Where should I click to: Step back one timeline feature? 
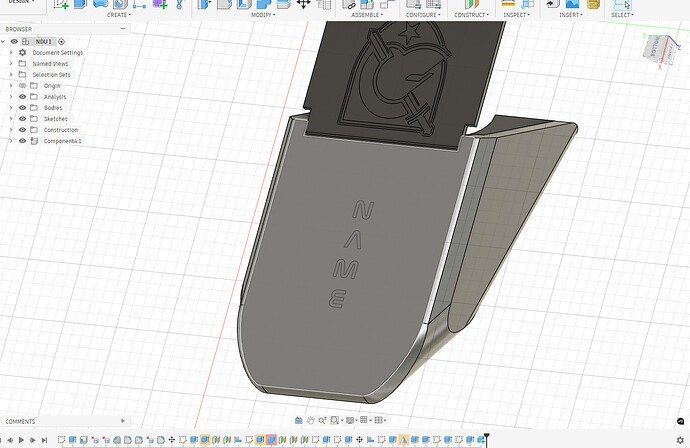click(10, 440)
